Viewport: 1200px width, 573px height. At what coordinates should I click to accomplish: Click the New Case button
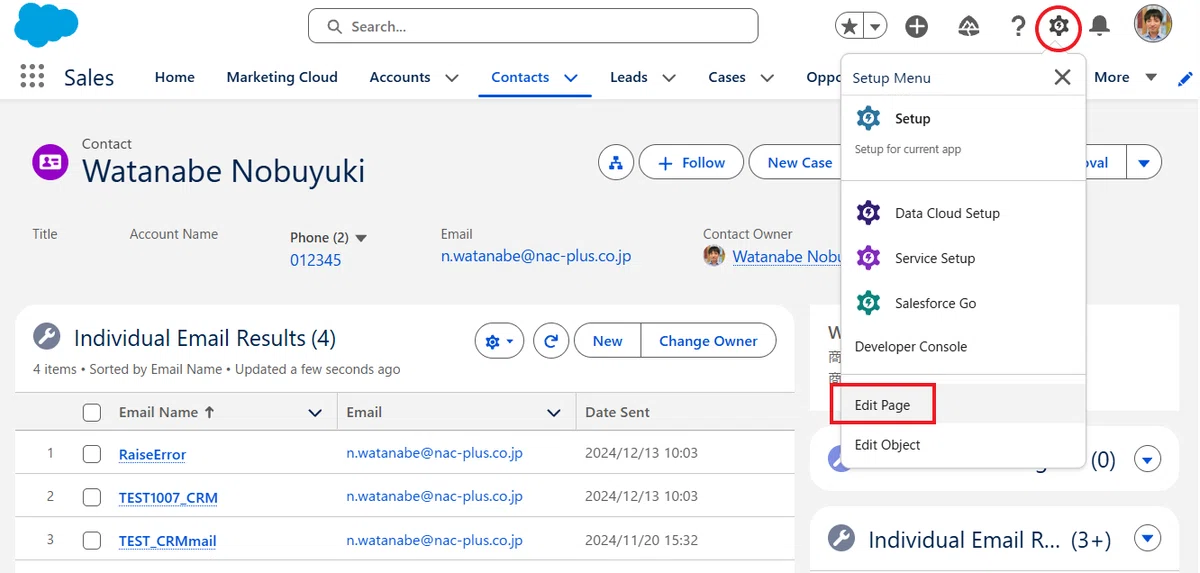pyautogui.click(x=800, y=162)
